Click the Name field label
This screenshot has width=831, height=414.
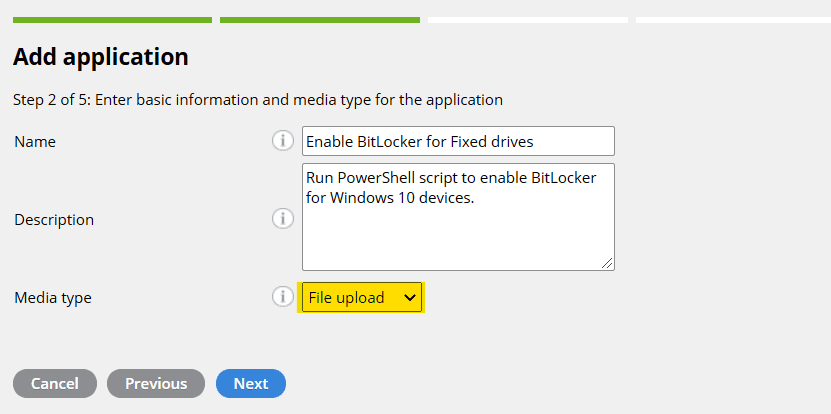(35, 142)
